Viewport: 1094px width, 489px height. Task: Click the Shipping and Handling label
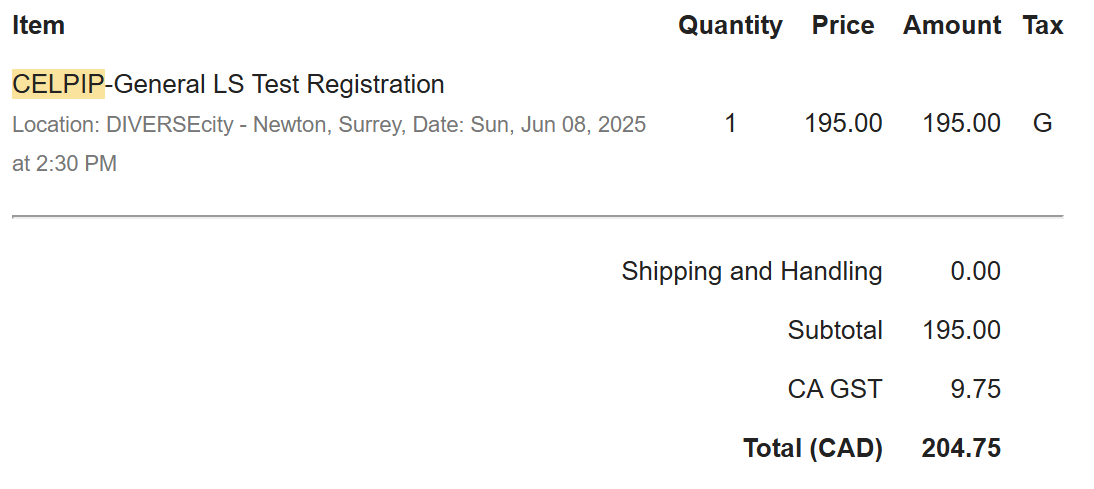click(x=752, y=271)
